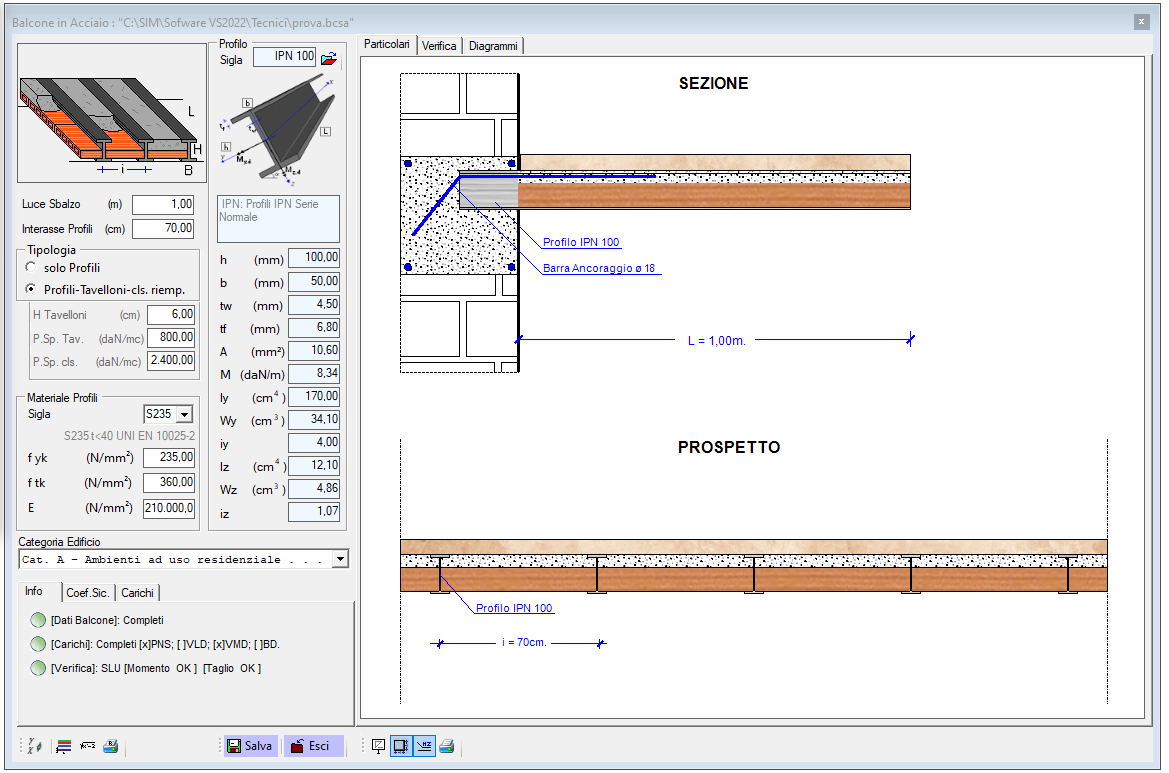Screen dimensions: 1169x773
Task: Click the green Verifica status indicator
Action: 38,668
